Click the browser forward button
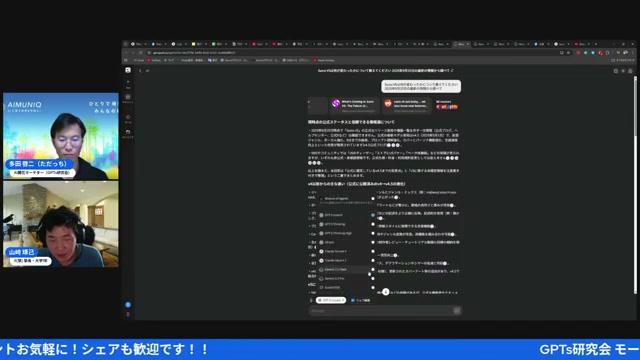Viewport: 640px width, 360px height. (x=133, y=53)
